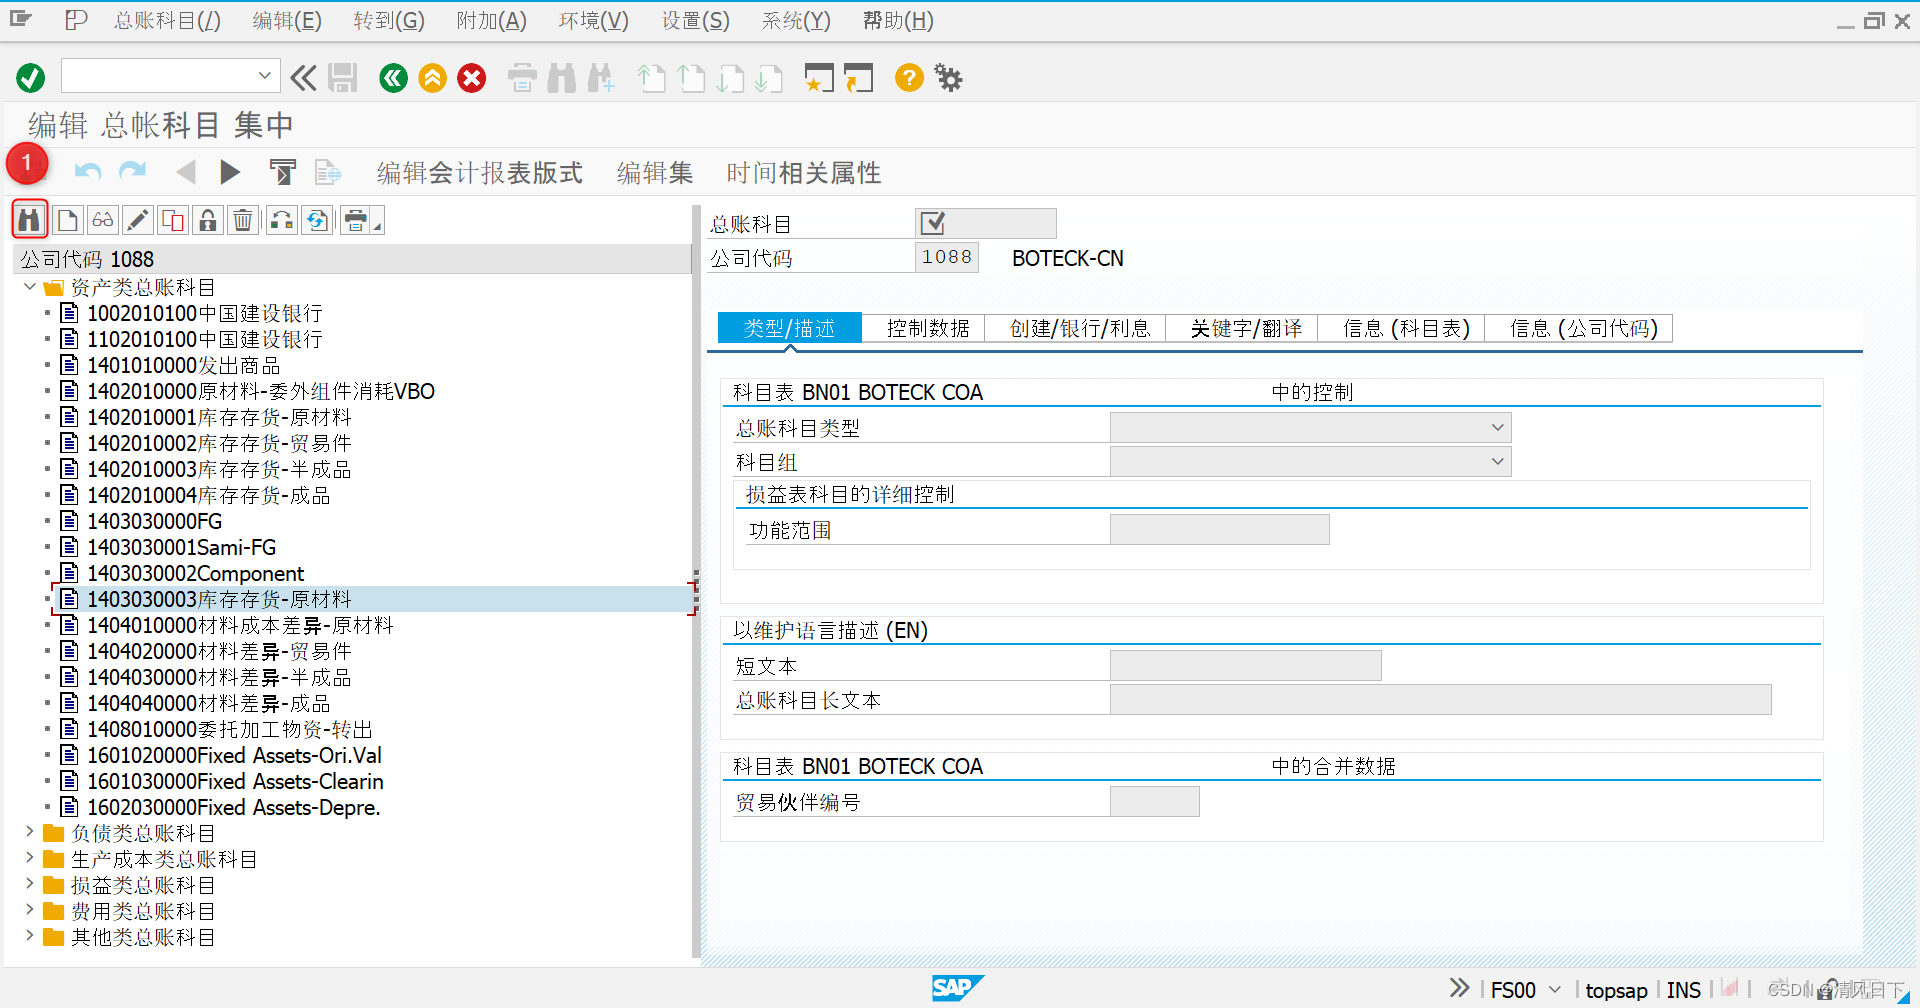Viewport: 1920px width, 1008px height.
Task: Select account 1002010100中国建设银行
Action: tap(204, 313)
